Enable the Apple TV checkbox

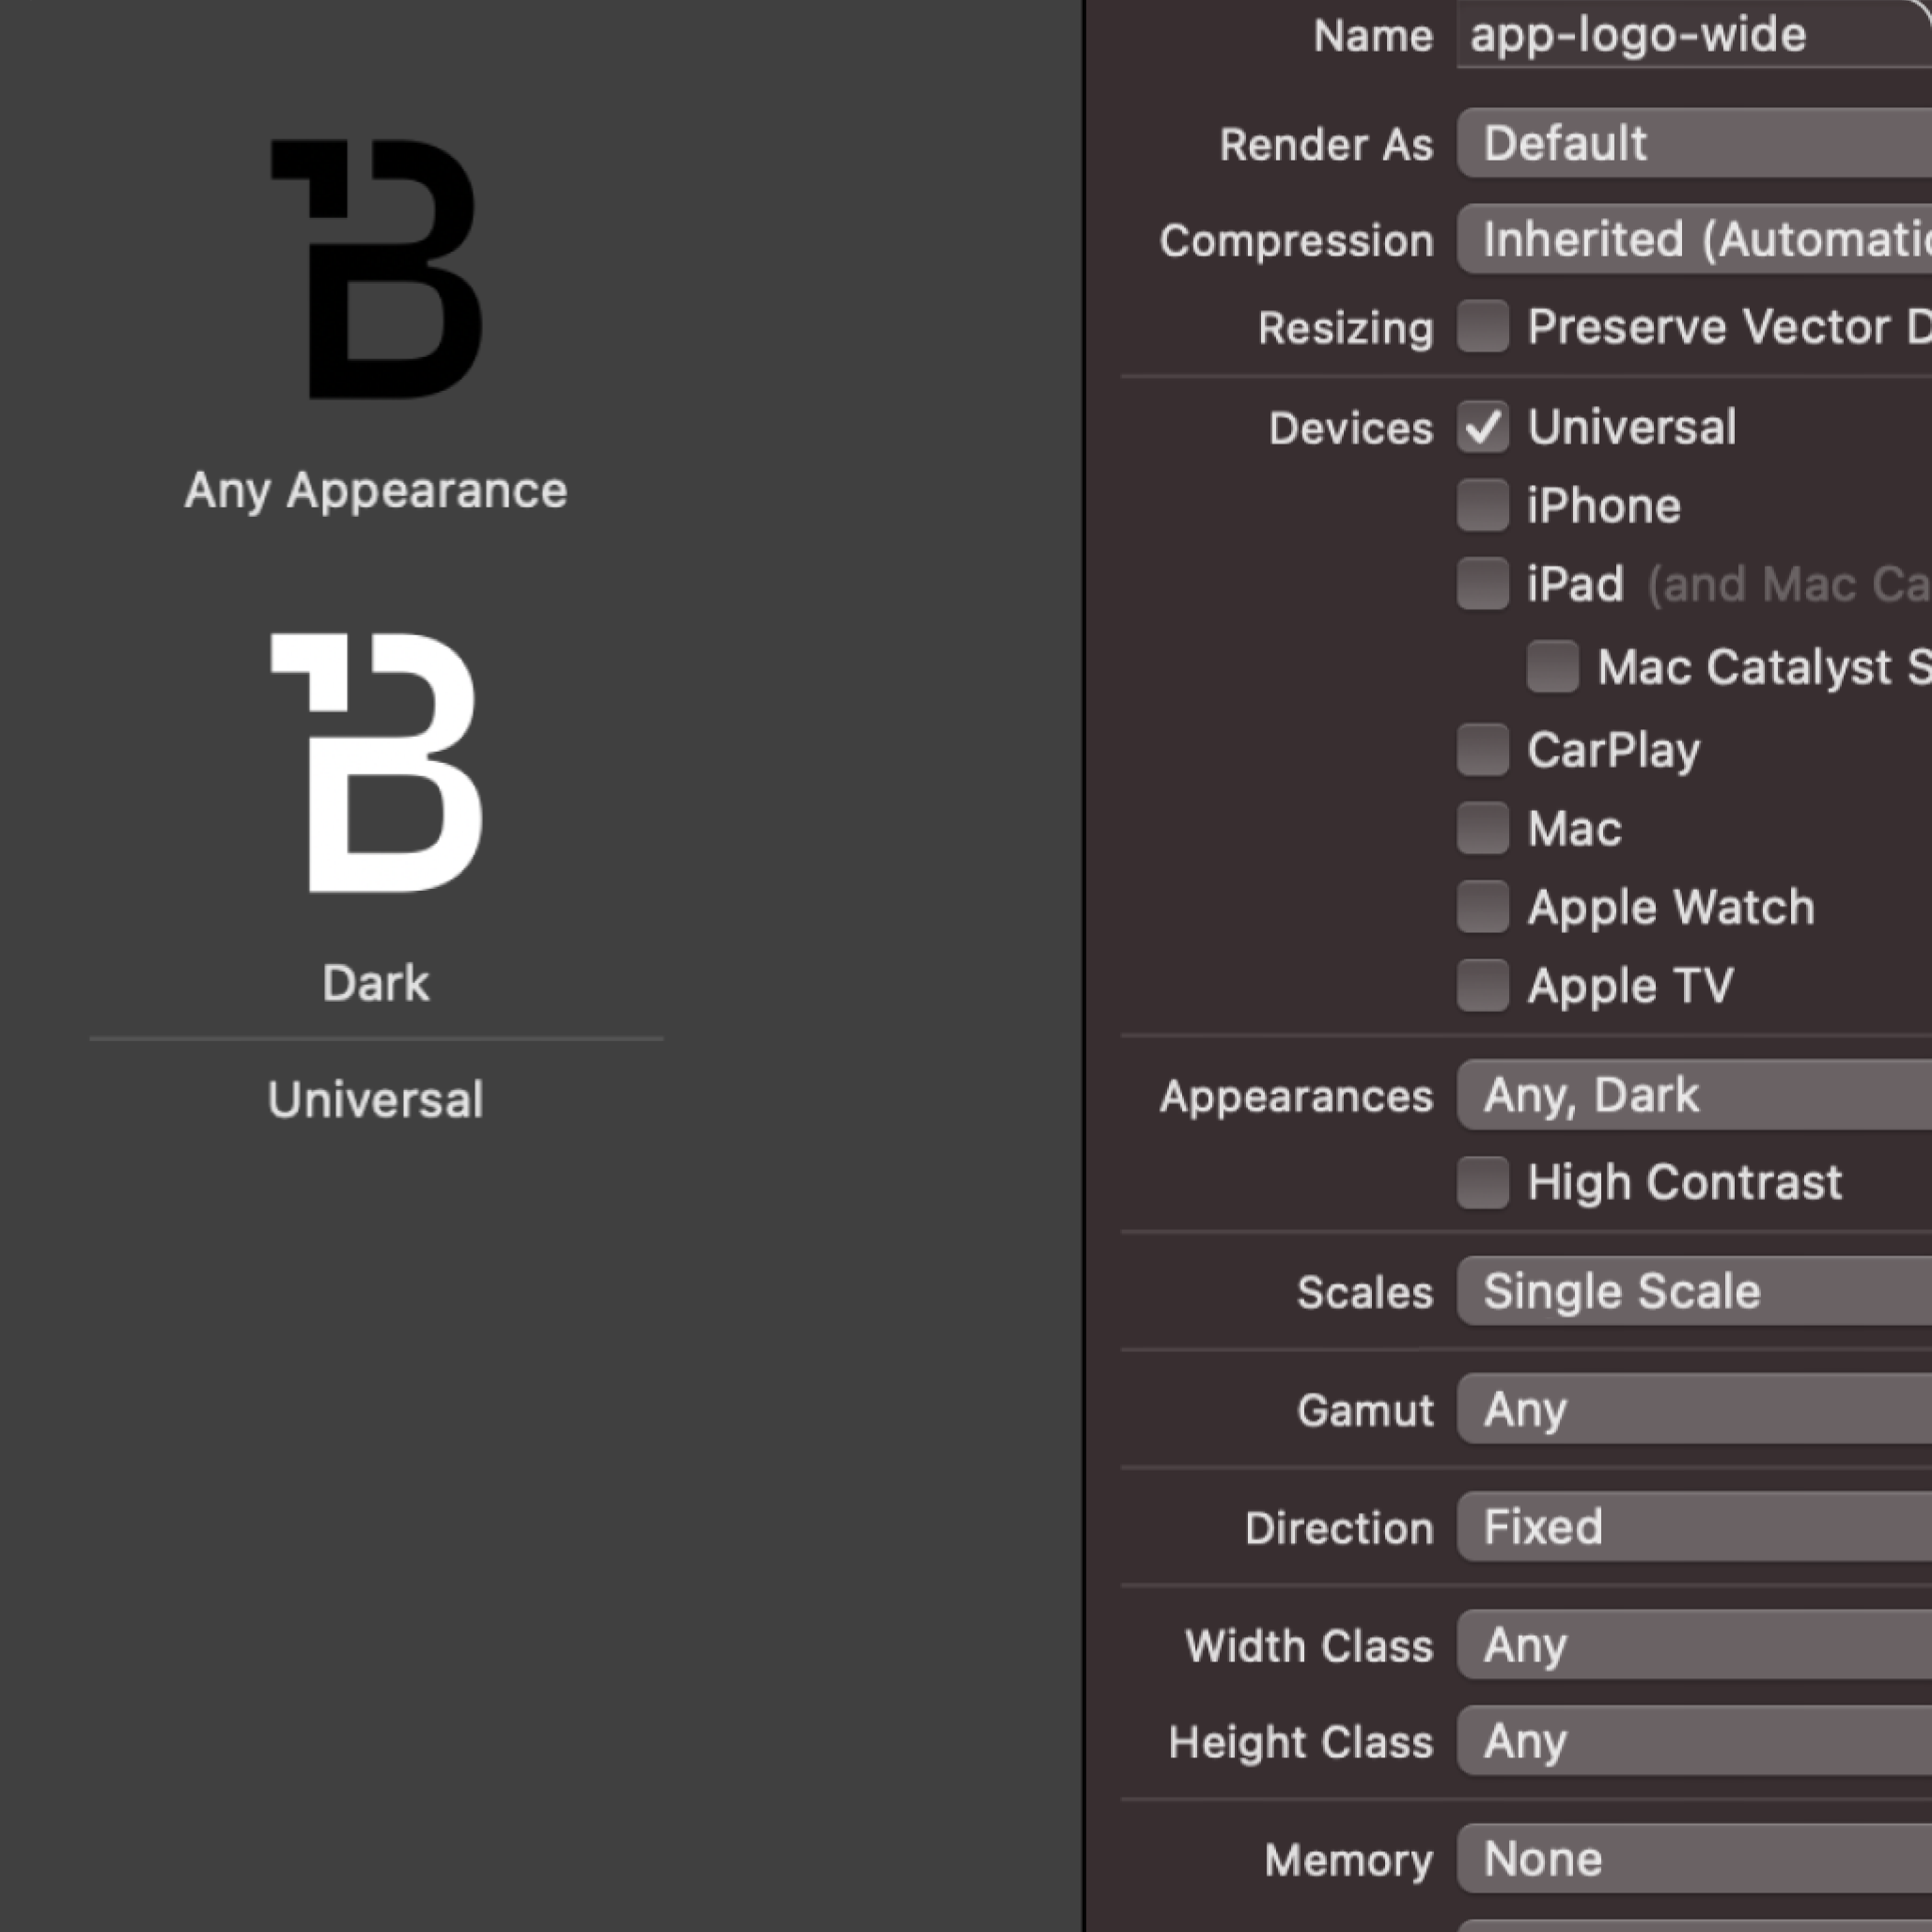pos(1482,985)
